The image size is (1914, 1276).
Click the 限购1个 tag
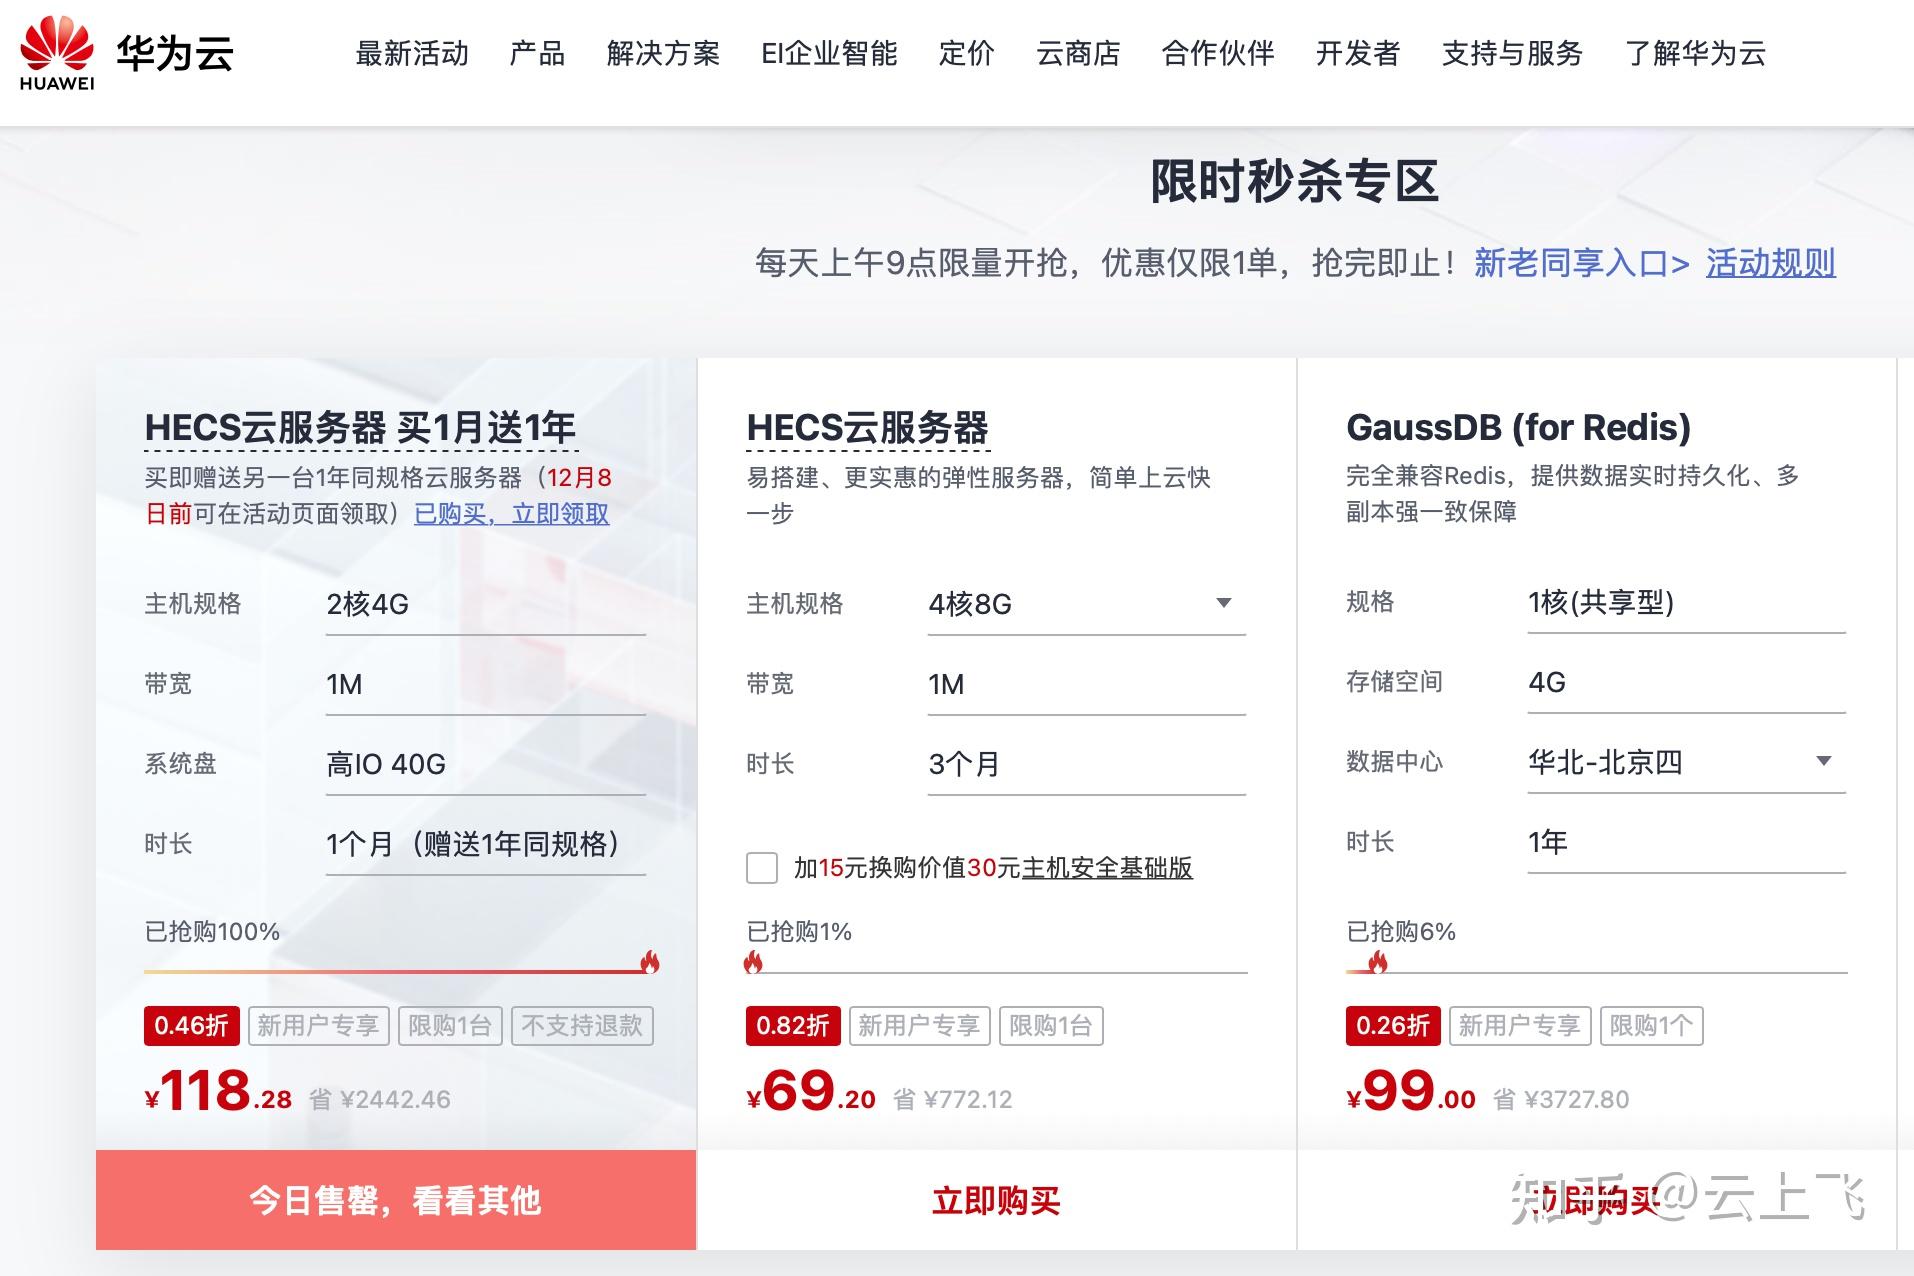tap(1651, 1026)
